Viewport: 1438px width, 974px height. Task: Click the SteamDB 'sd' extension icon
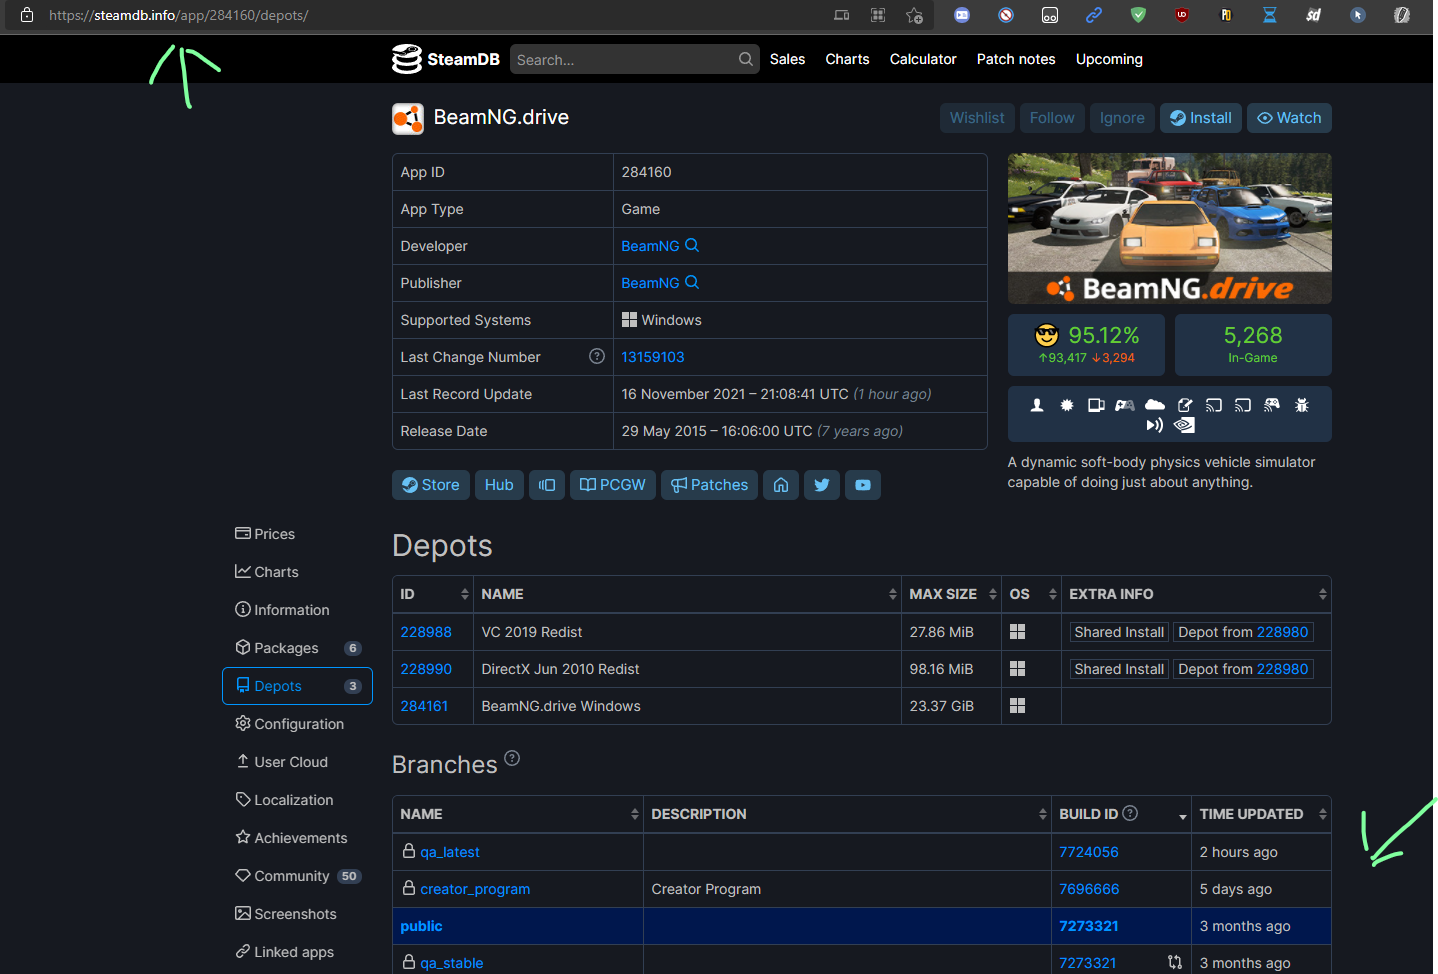point(1314,15)
